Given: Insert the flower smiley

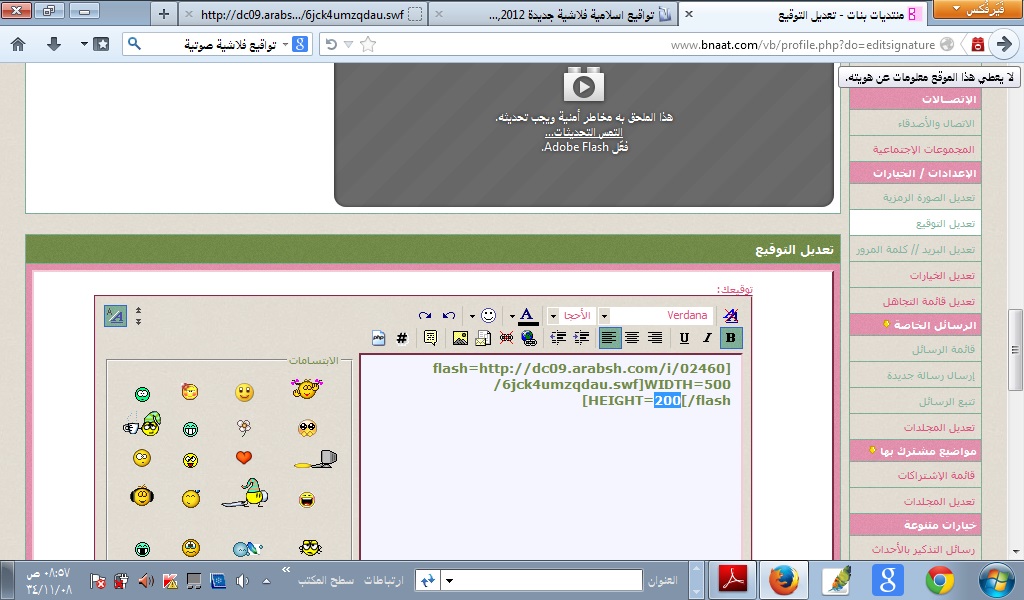Looking at the screenshot, I should [244, 428].
